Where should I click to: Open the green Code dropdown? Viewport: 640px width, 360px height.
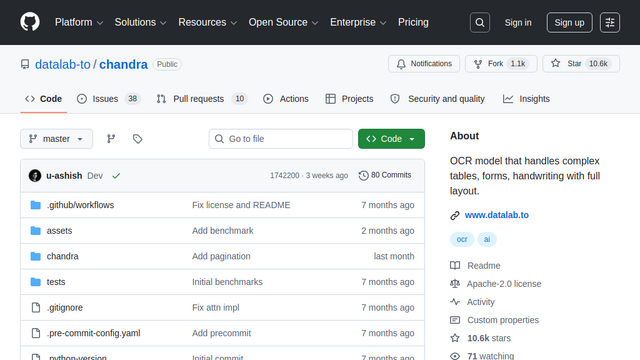click(x=391, y=139)
